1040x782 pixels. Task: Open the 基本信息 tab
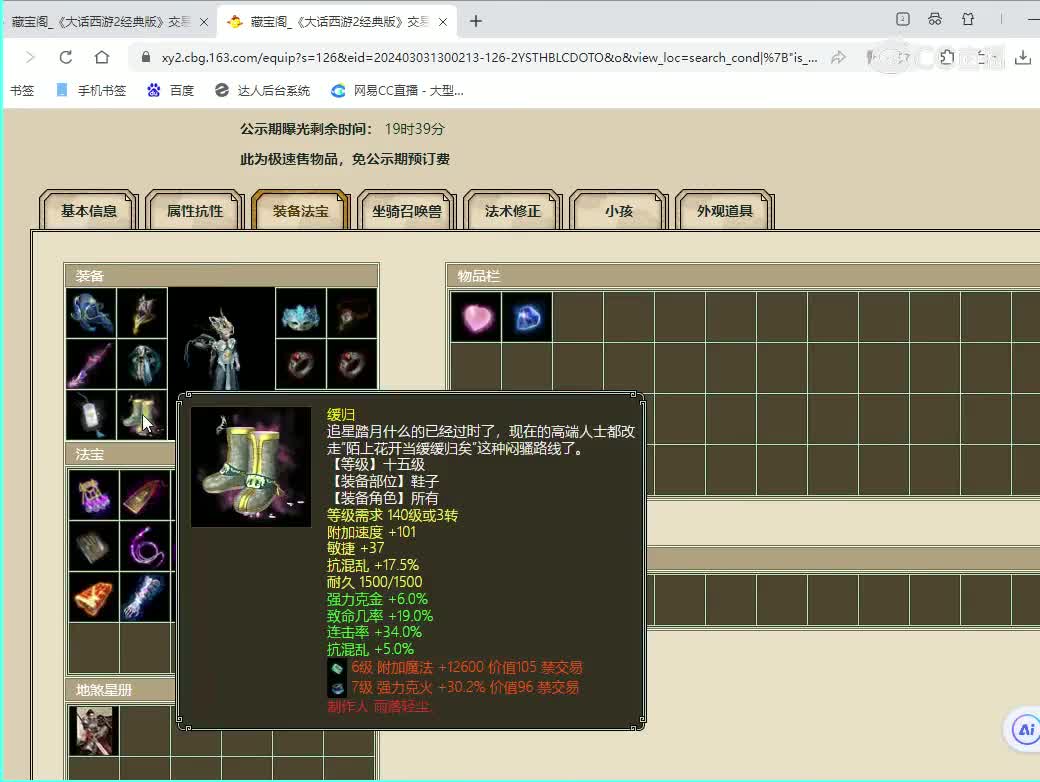(x=89, y=211)
